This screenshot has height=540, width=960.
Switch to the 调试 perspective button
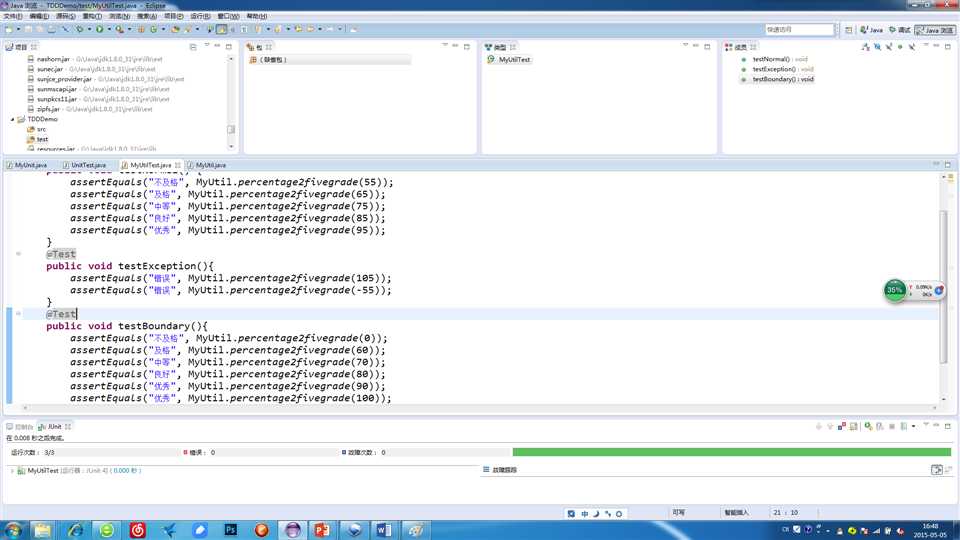point(899,29)
